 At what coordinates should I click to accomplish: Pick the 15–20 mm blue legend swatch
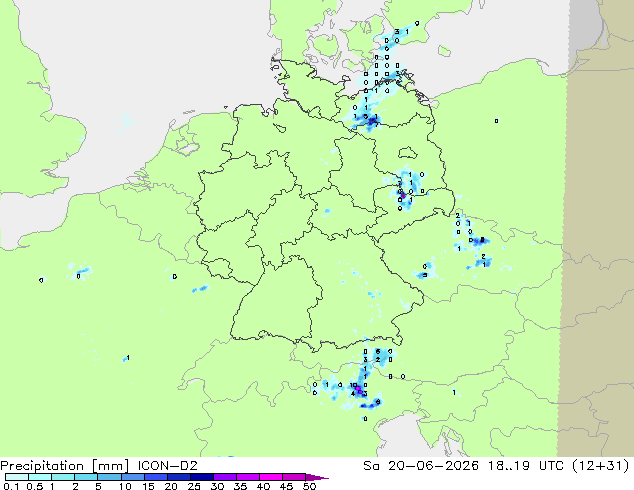tap(155, 477)
